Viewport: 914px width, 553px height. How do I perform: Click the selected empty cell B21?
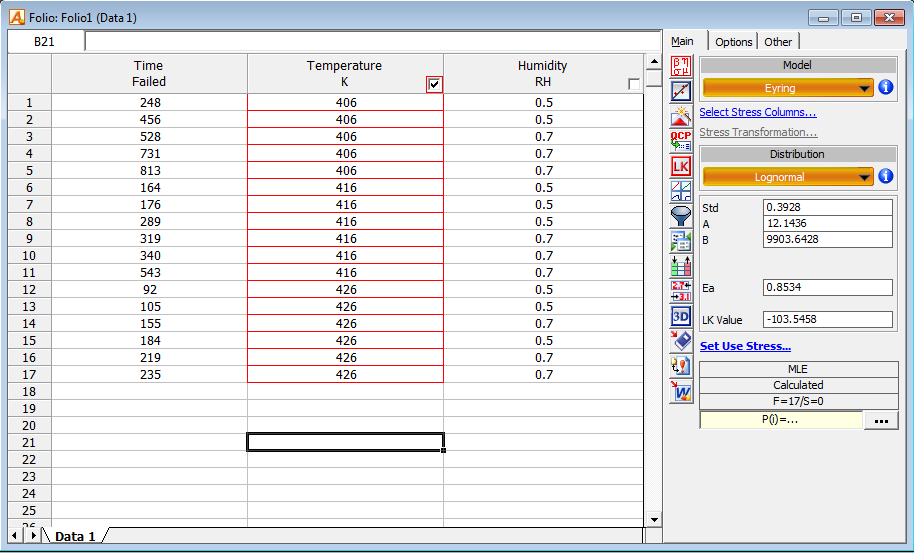pyautogui.click(x=345, y=442)
